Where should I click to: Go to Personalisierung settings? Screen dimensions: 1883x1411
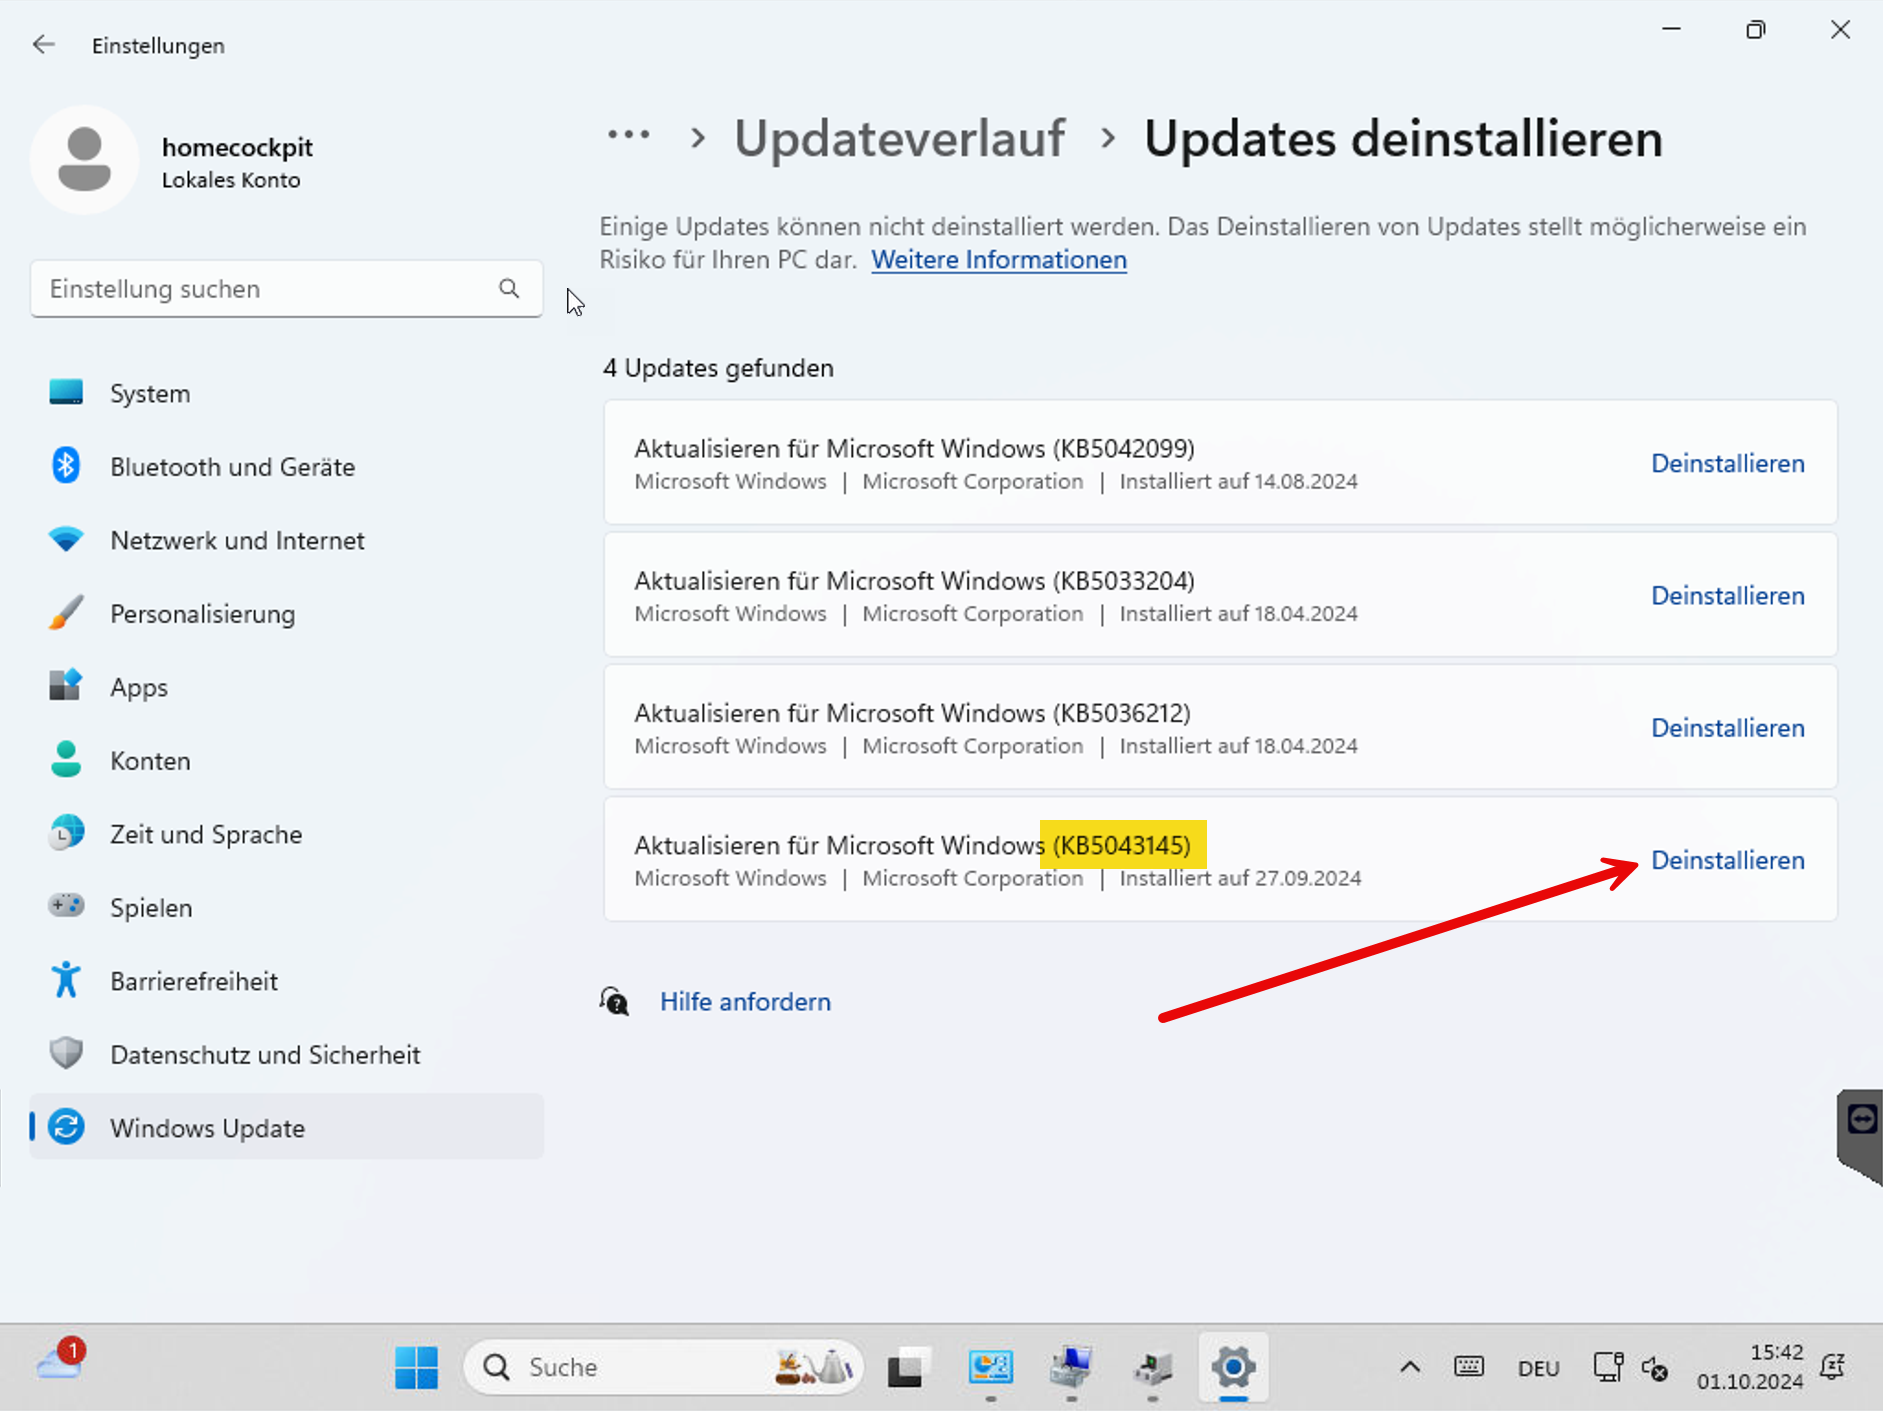click(202, 614)
